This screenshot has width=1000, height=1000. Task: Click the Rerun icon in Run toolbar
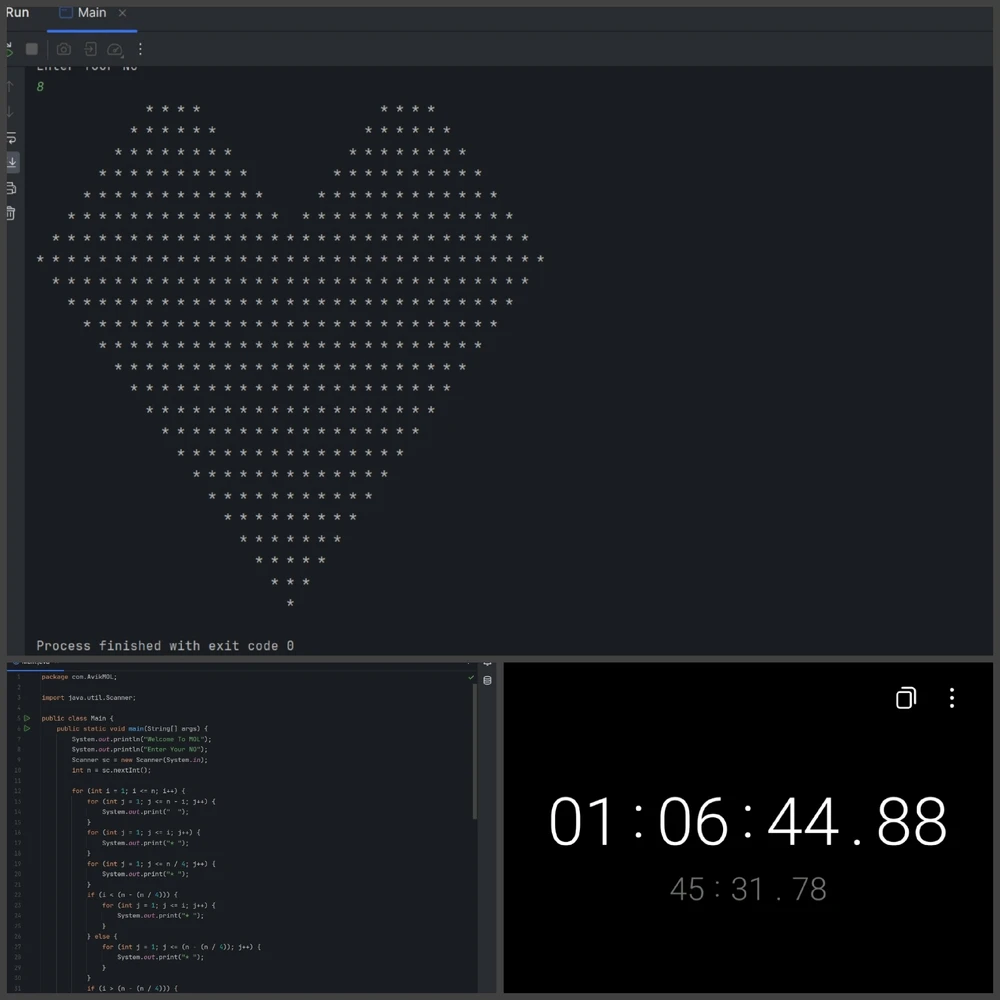tap(8, 49)
